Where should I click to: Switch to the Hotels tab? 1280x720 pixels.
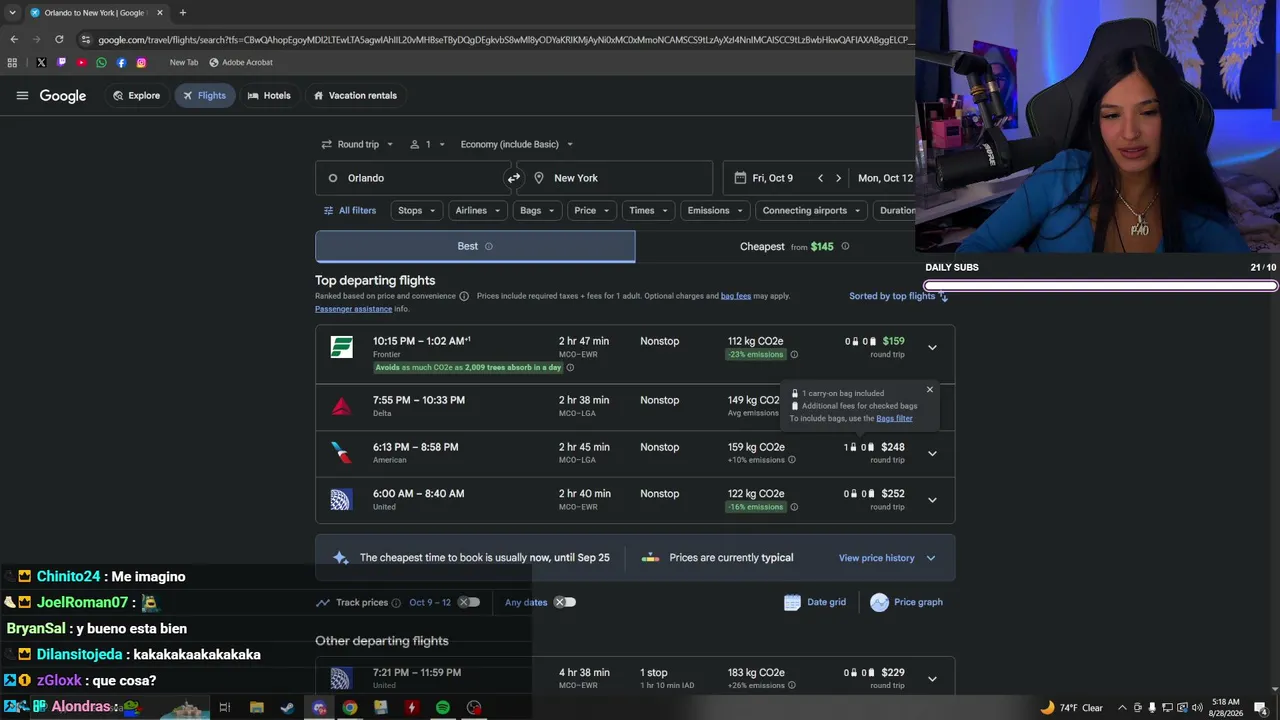click(x=269, y=96)
